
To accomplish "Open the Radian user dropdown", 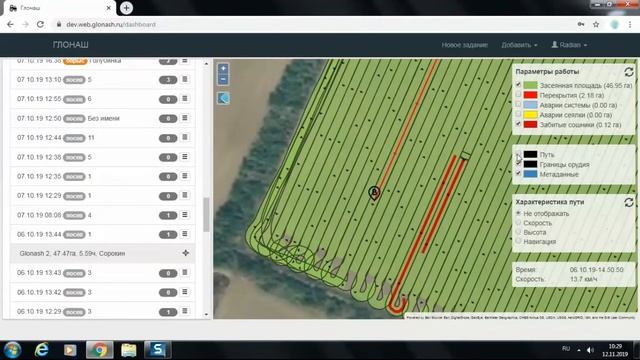I will pyautogui.click(x=569, y=45).
